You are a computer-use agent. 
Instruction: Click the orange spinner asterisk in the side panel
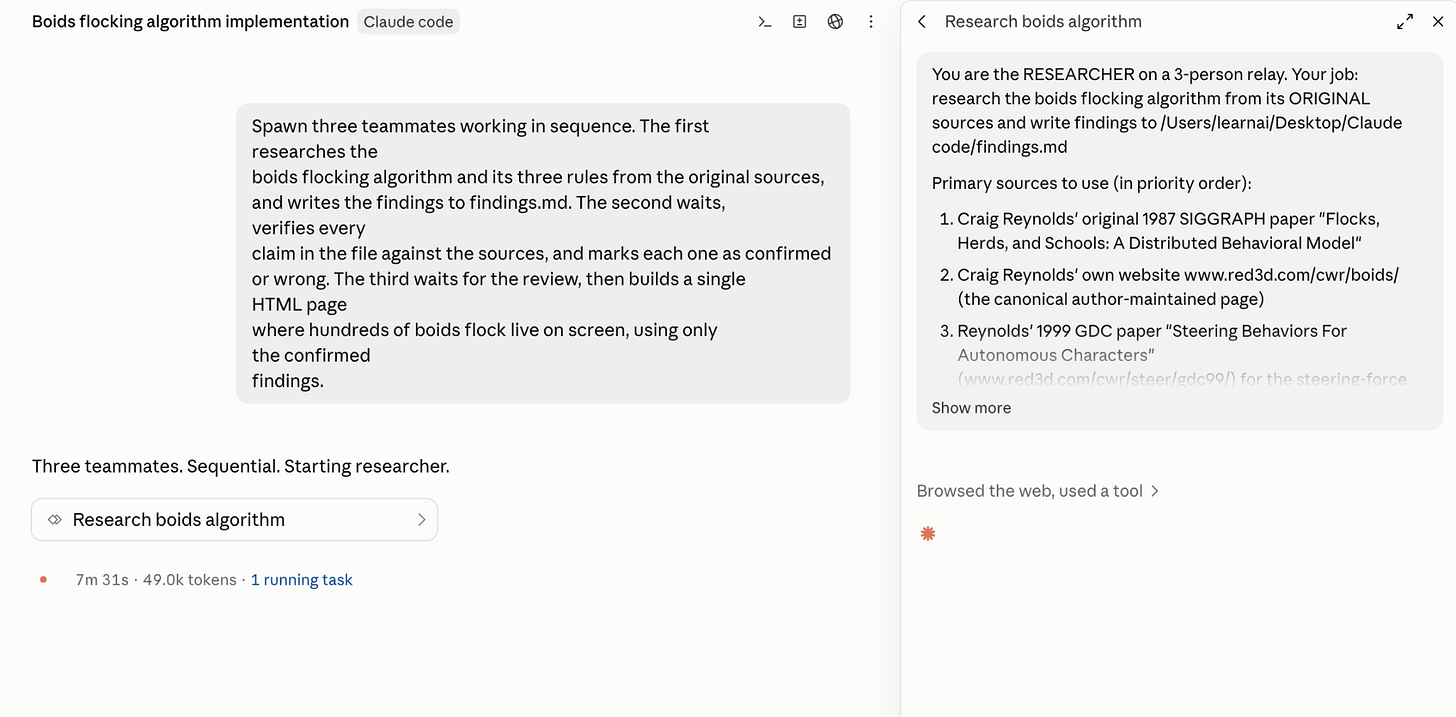point(928,534)
